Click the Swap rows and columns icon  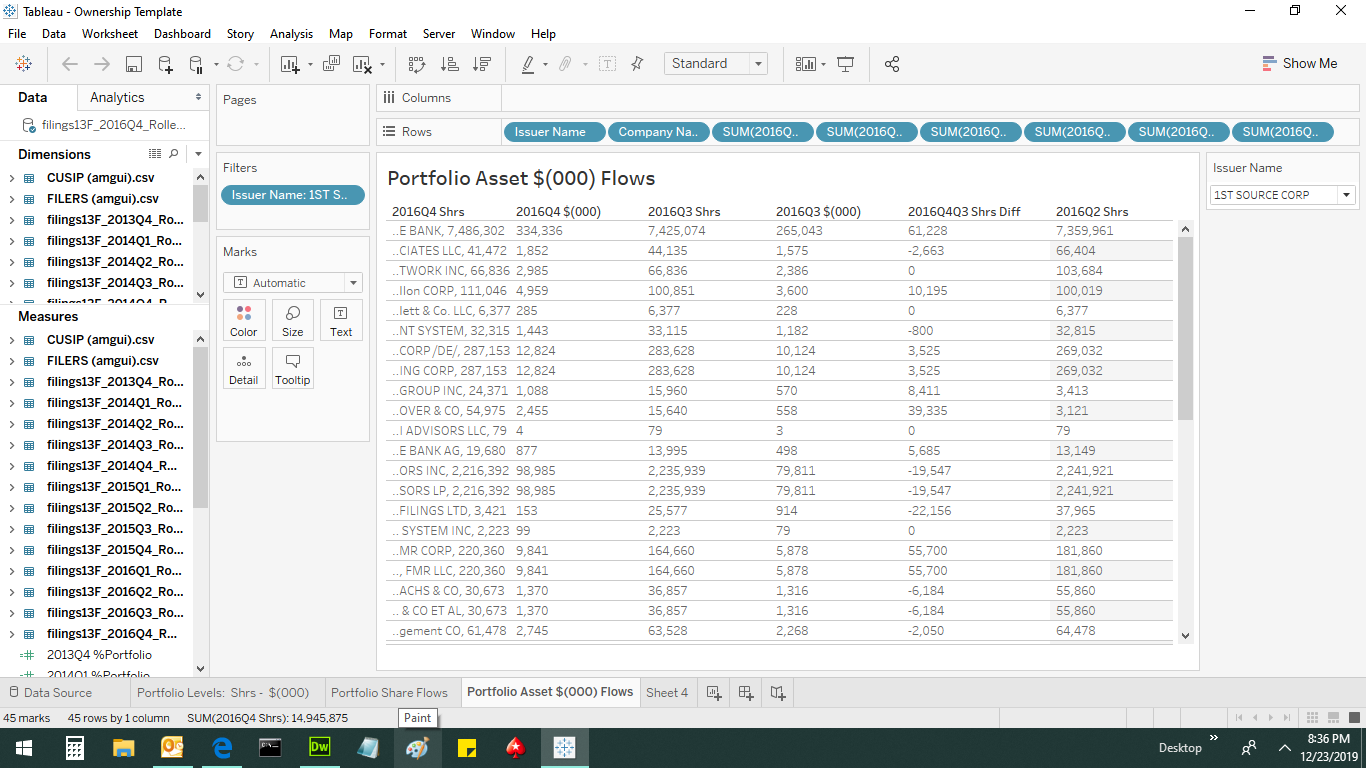417,64
